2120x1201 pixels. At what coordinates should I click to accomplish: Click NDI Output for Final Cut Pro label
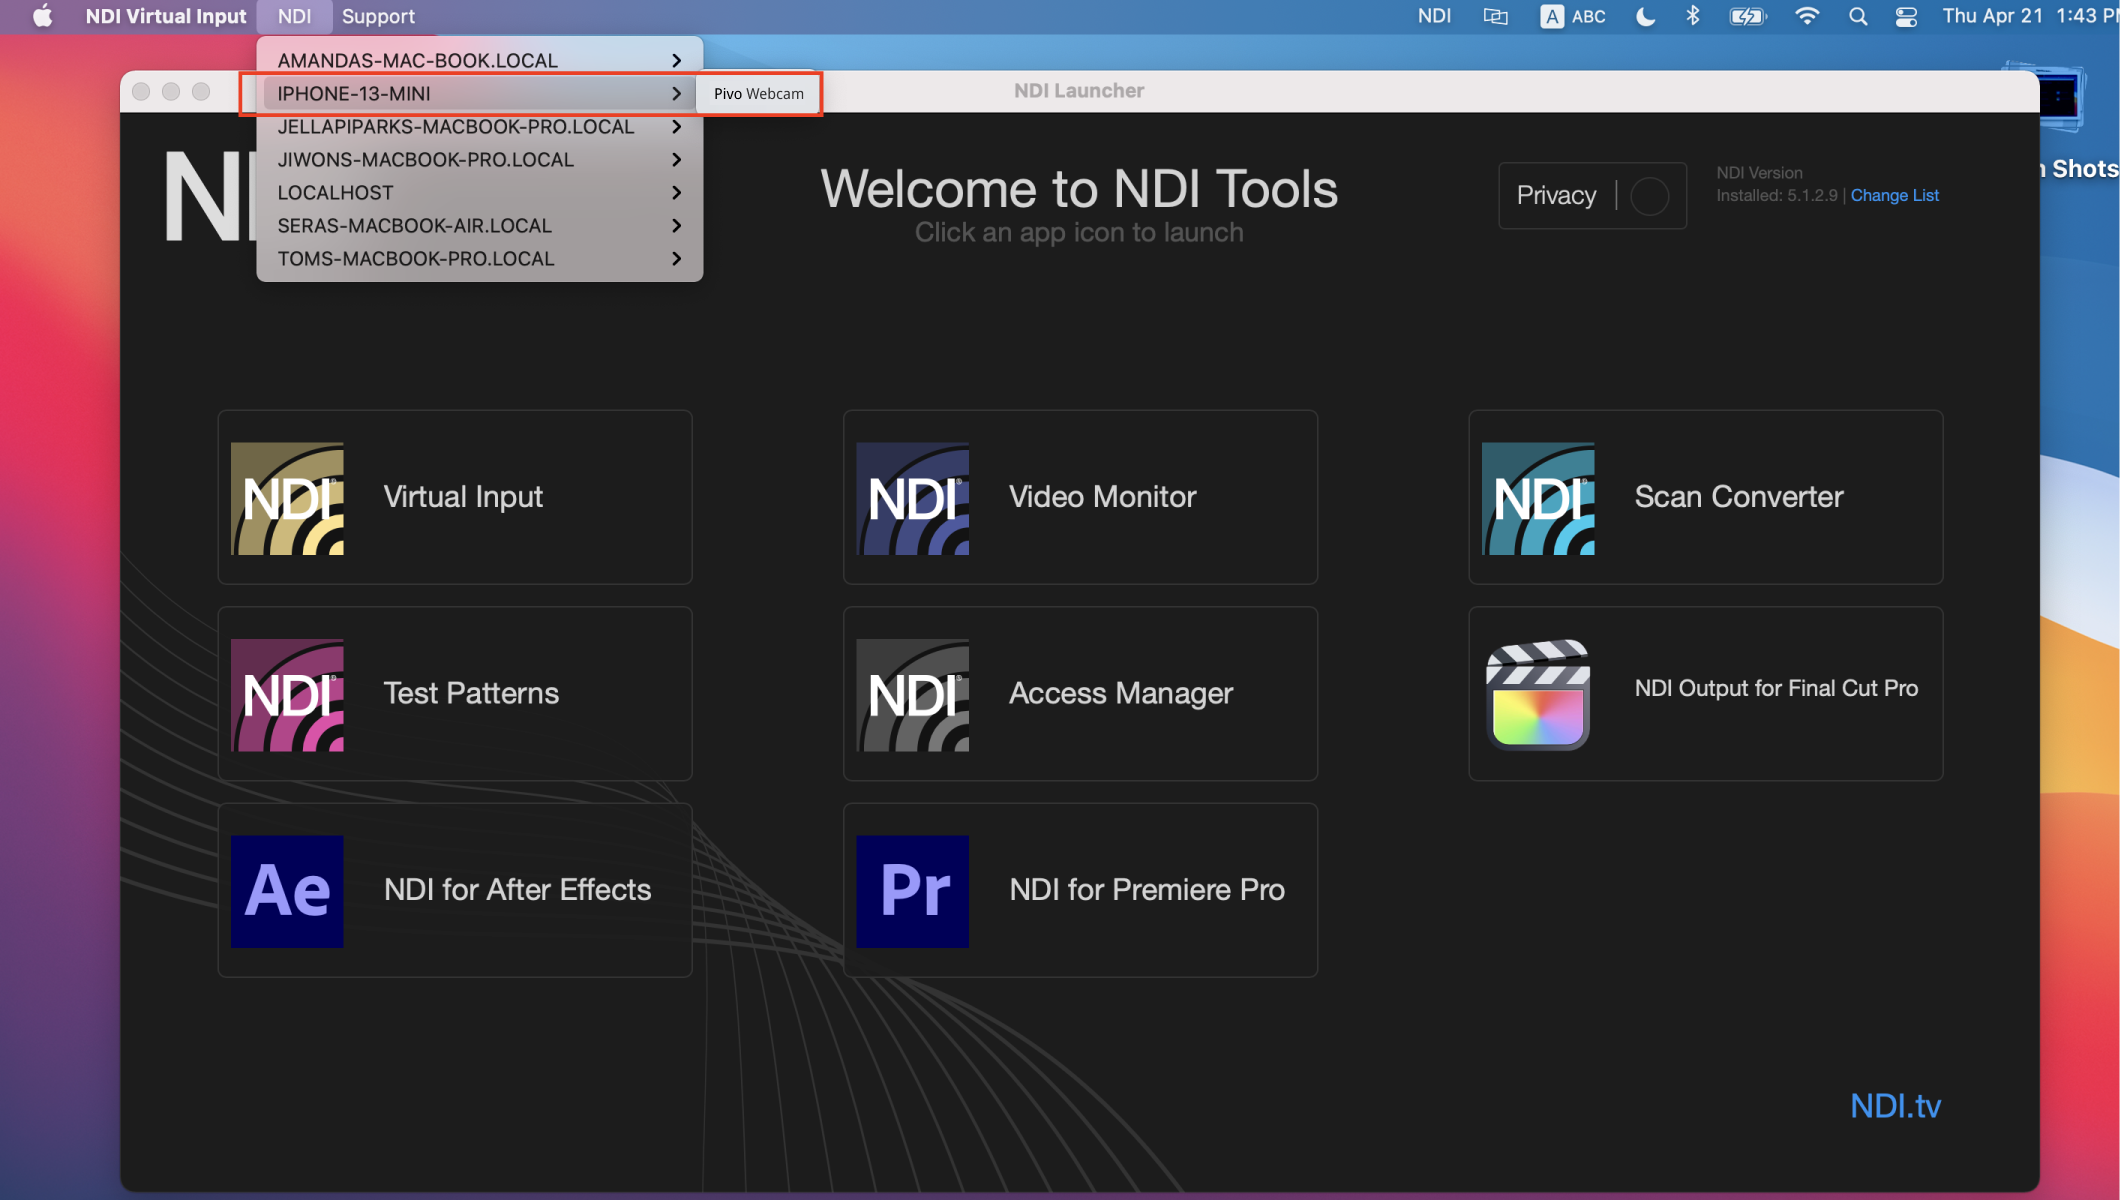pos(1776,688)
